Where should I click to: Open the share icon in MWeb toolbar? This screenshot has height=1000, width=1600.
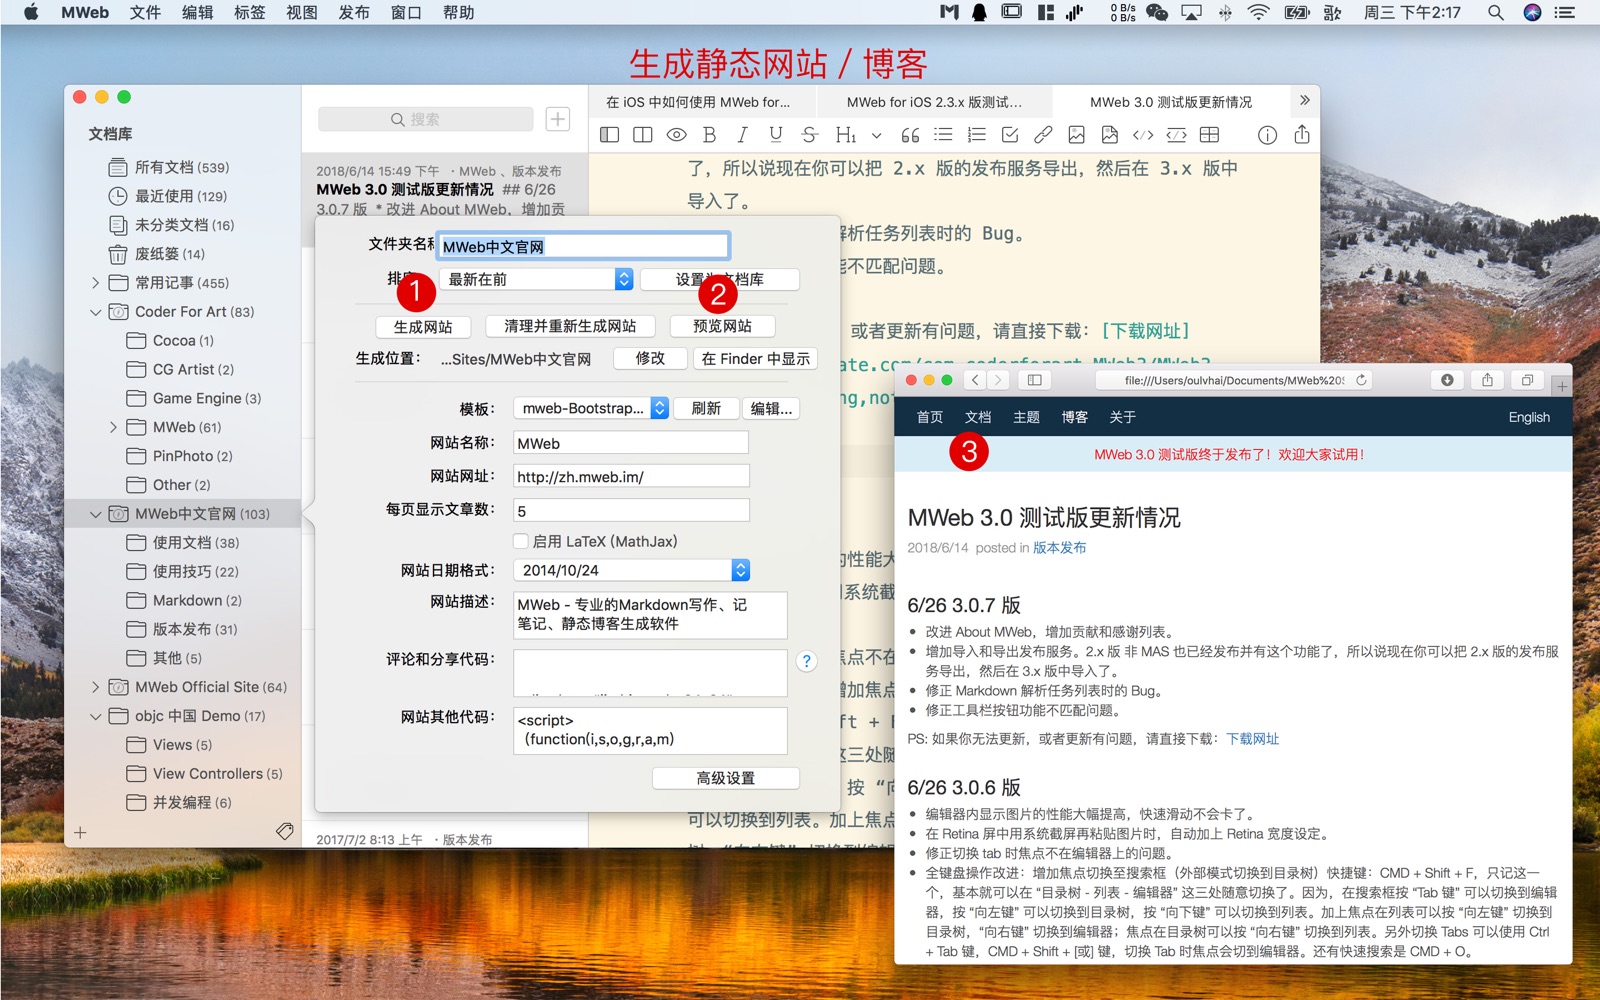tap(1302, 134)
